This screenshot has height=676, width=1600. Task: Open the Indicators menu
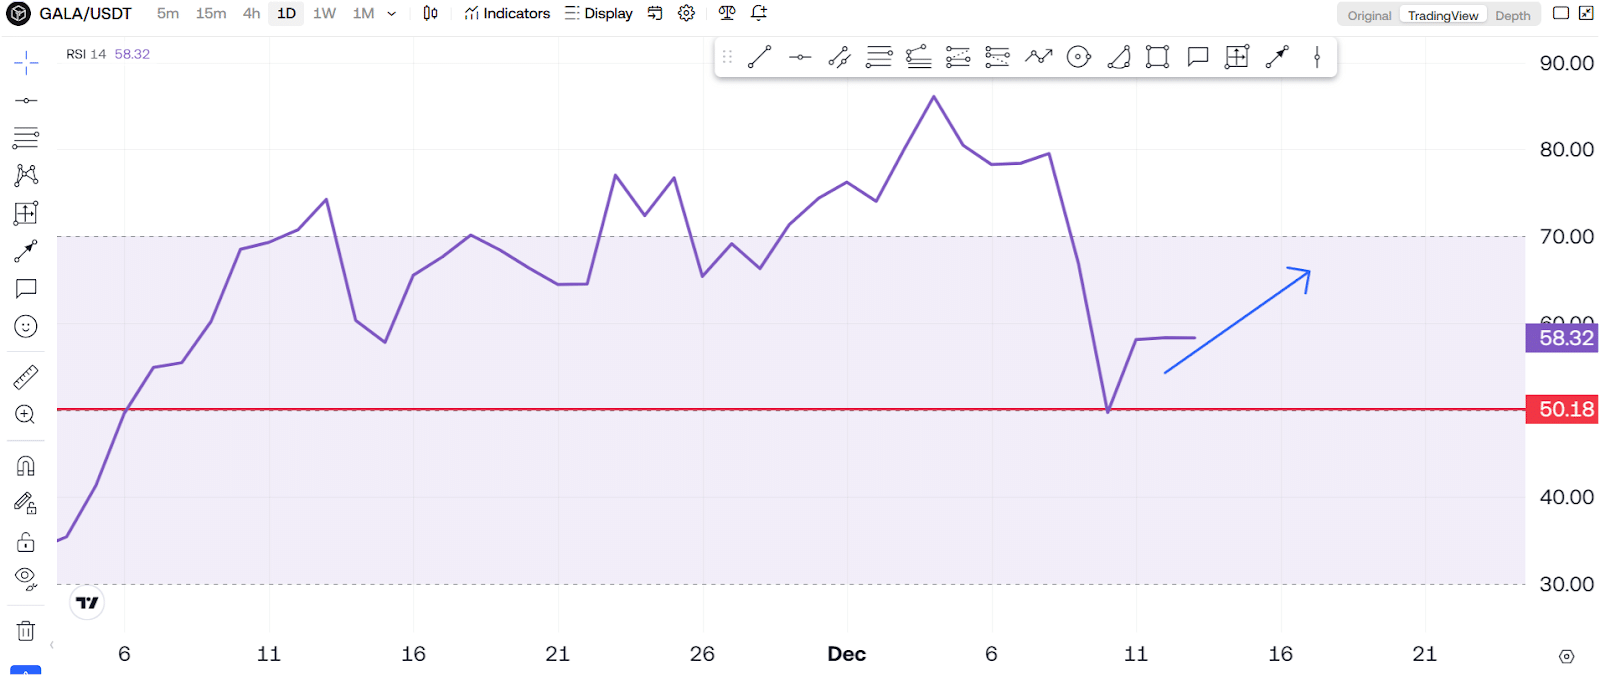[x=507, y=14]
